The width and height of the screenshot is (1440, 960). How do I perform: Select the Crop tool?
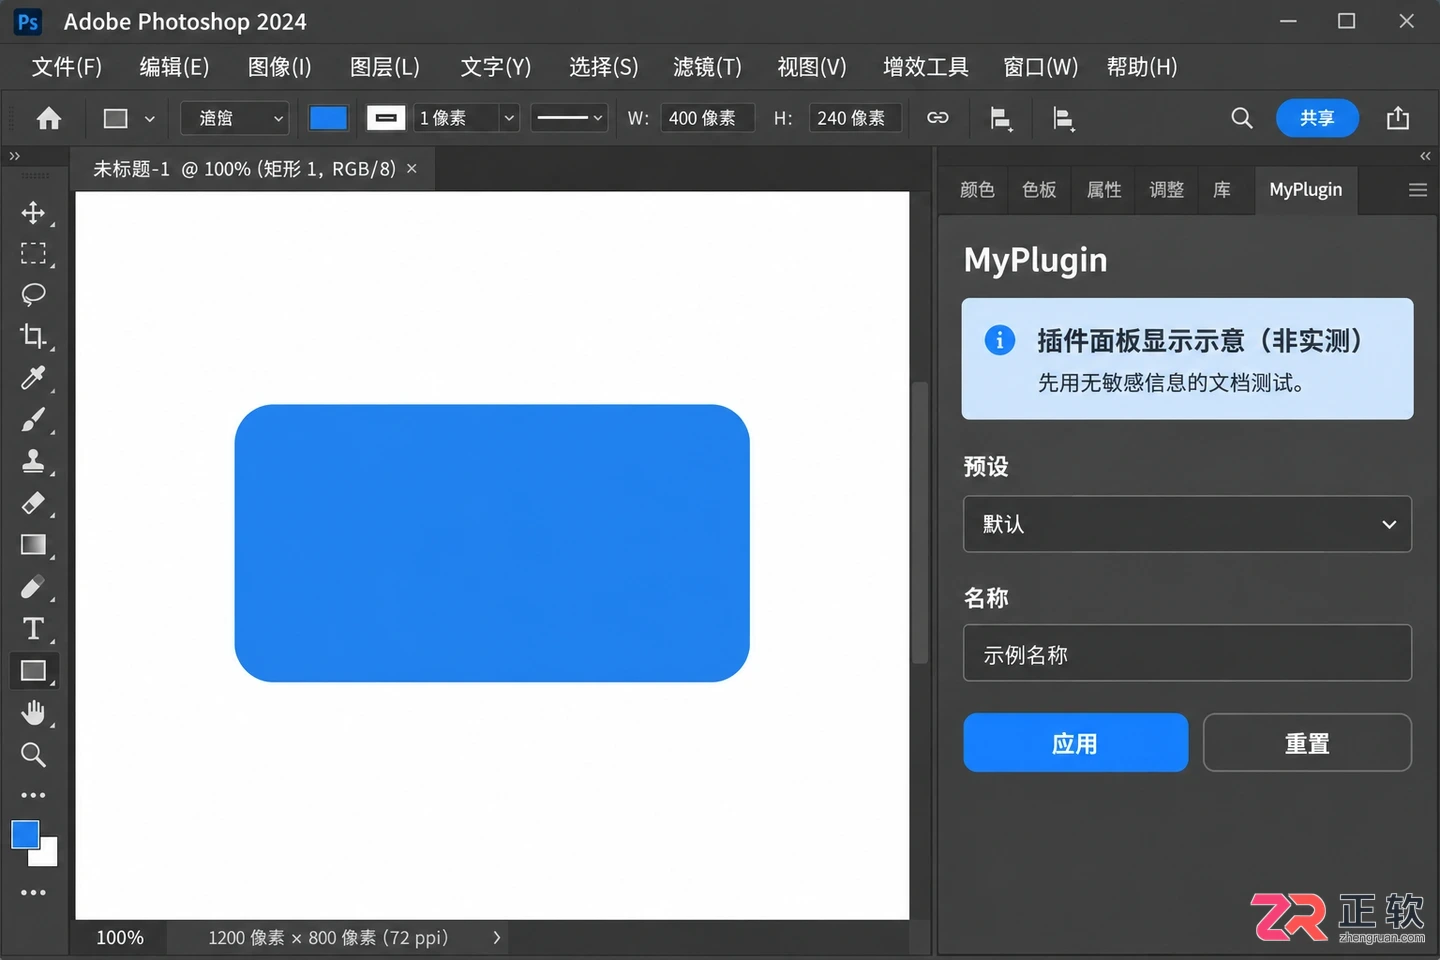point(33,337)
